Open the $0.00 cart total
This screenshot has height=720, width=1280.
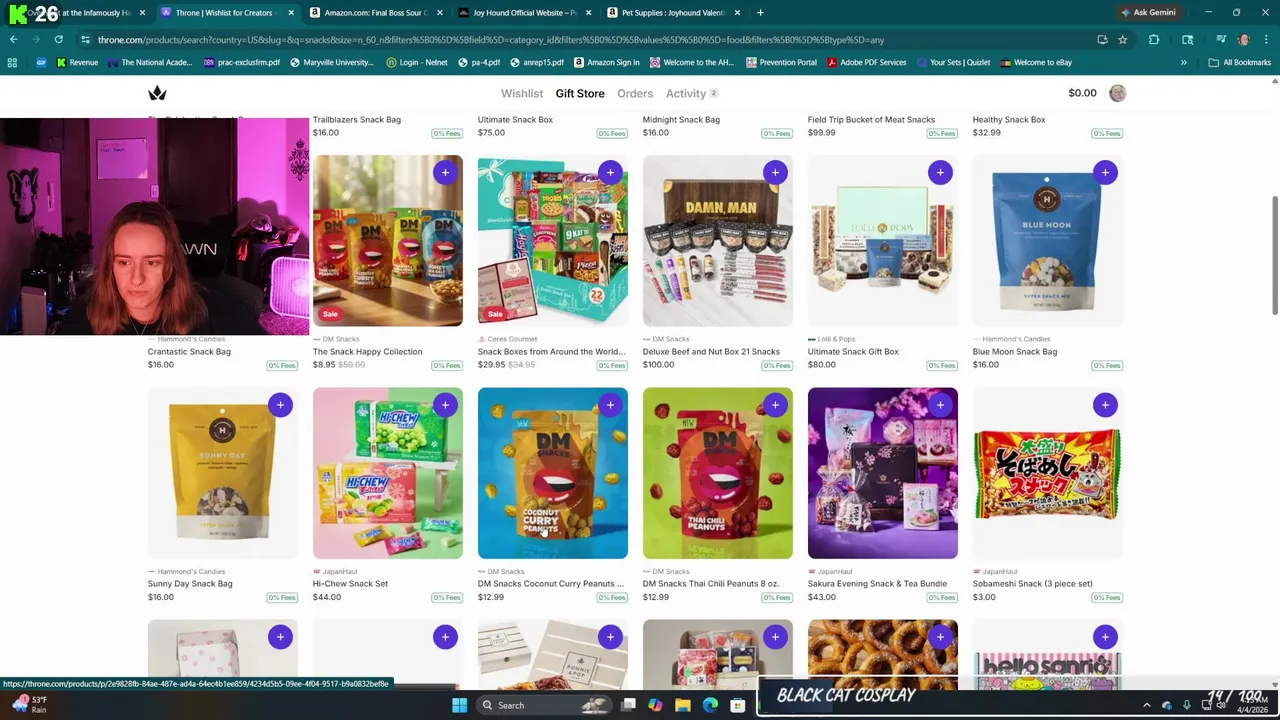click(x=1082, y=93)
